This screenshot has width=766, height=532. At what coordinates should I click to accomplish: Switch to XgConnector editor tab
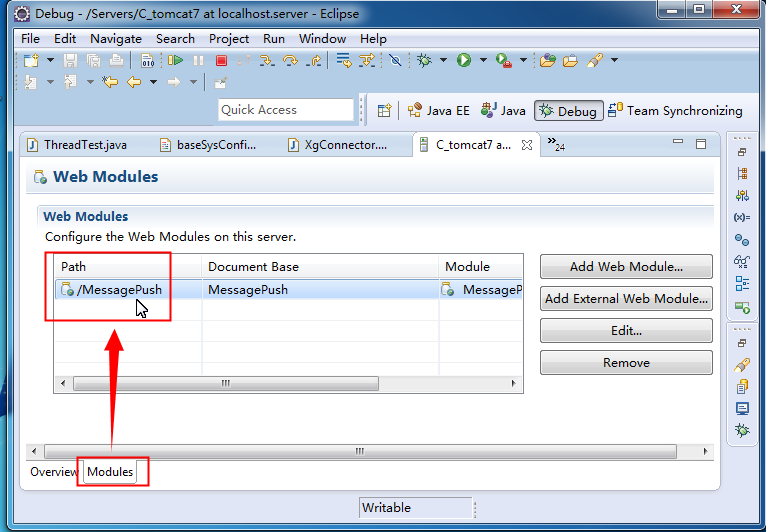(338, 145)
